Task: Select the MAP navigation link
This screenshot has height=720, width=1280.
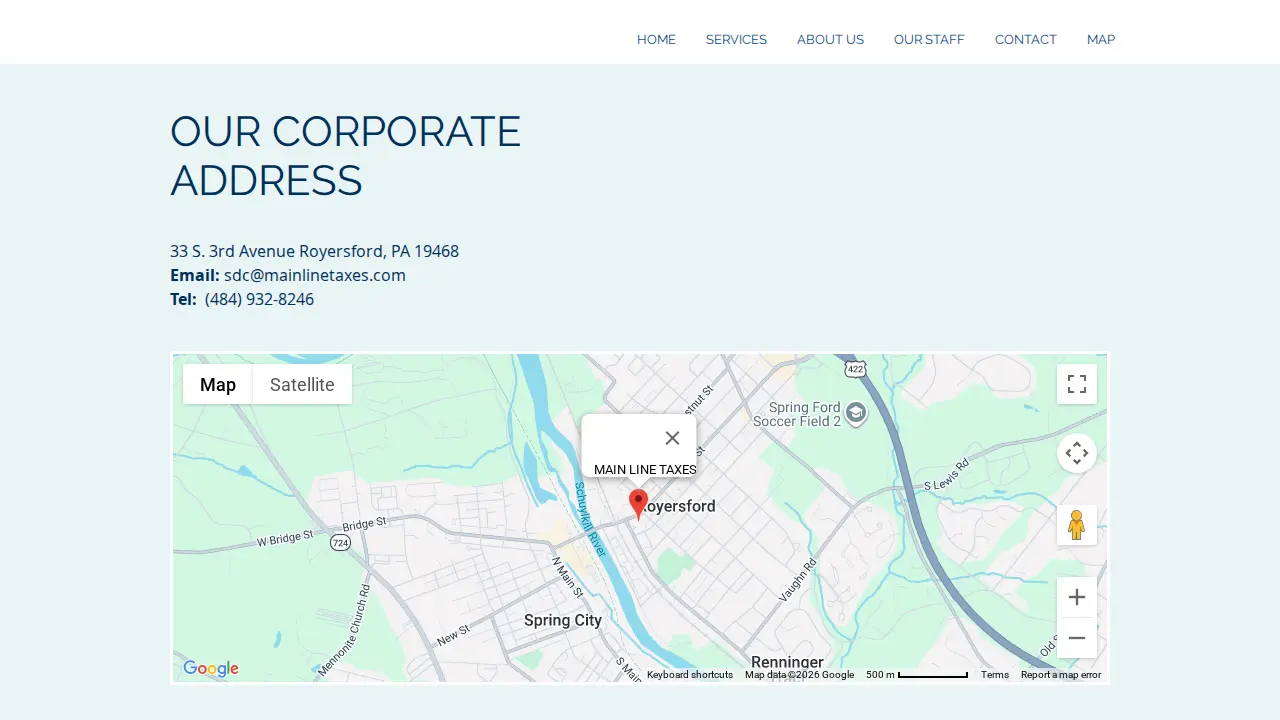Action: (x=1101, y=40)
